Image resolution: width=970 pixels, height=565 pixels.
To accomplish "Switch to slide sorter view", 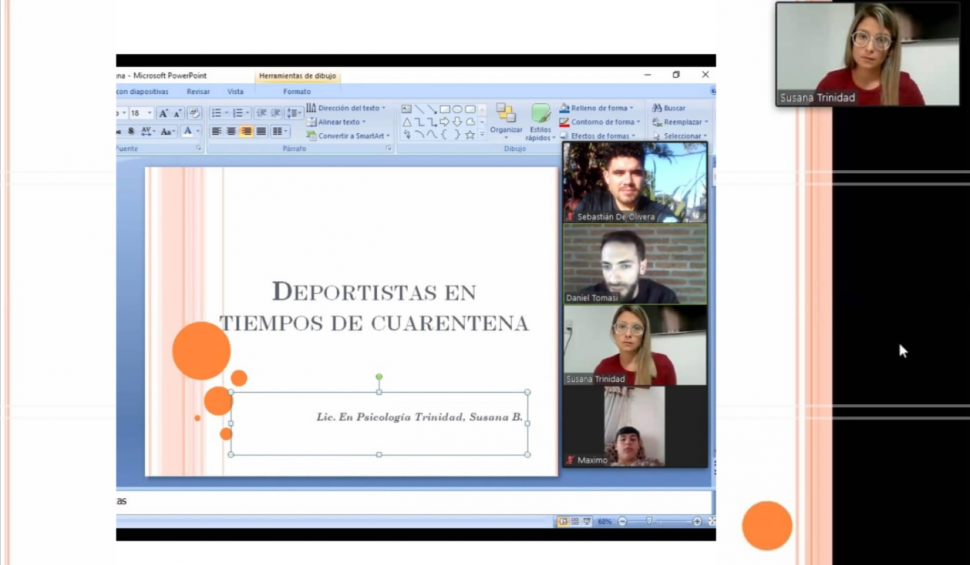I will coord(575,521).
